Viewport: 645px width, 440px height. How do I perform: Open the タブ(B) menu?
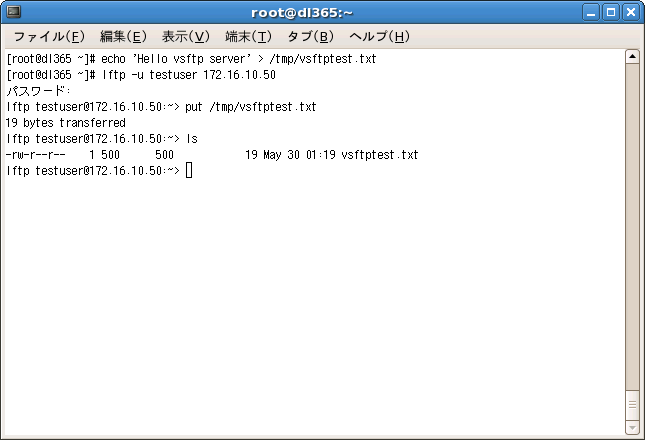310,36
